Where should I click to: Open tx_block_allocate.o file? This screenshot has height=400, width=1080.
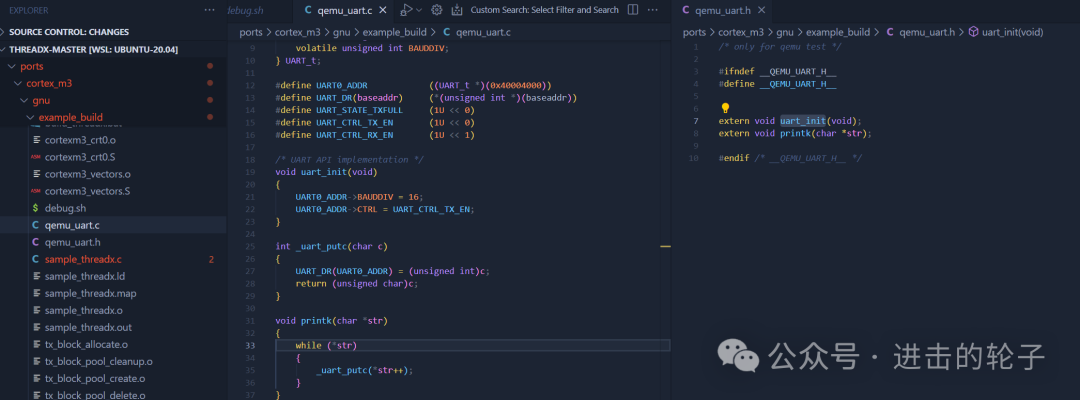tap(113, 344)
